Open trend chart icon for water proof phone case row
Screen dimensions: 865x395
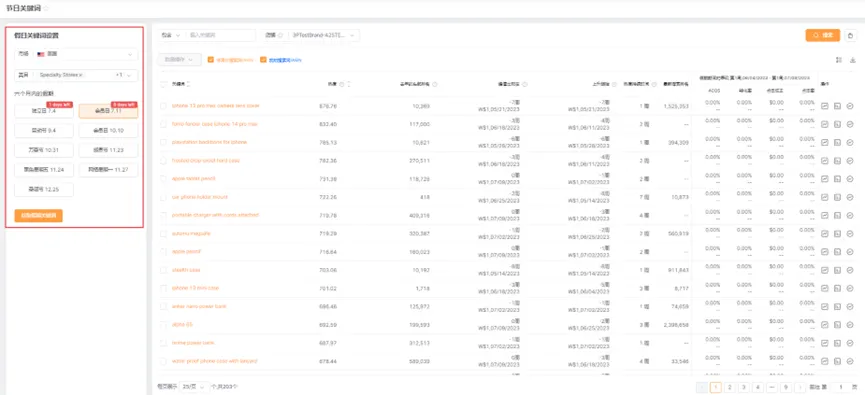point(825,361)
